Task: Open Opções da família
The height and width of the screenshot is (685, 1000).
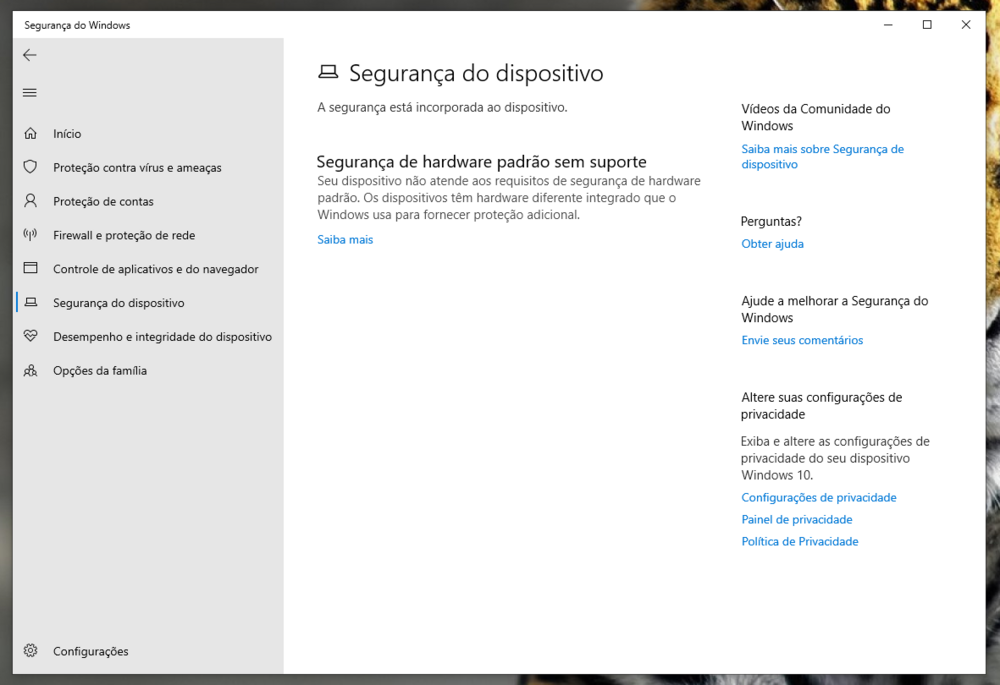Action: pyautogui.click(x=148, y=370)
